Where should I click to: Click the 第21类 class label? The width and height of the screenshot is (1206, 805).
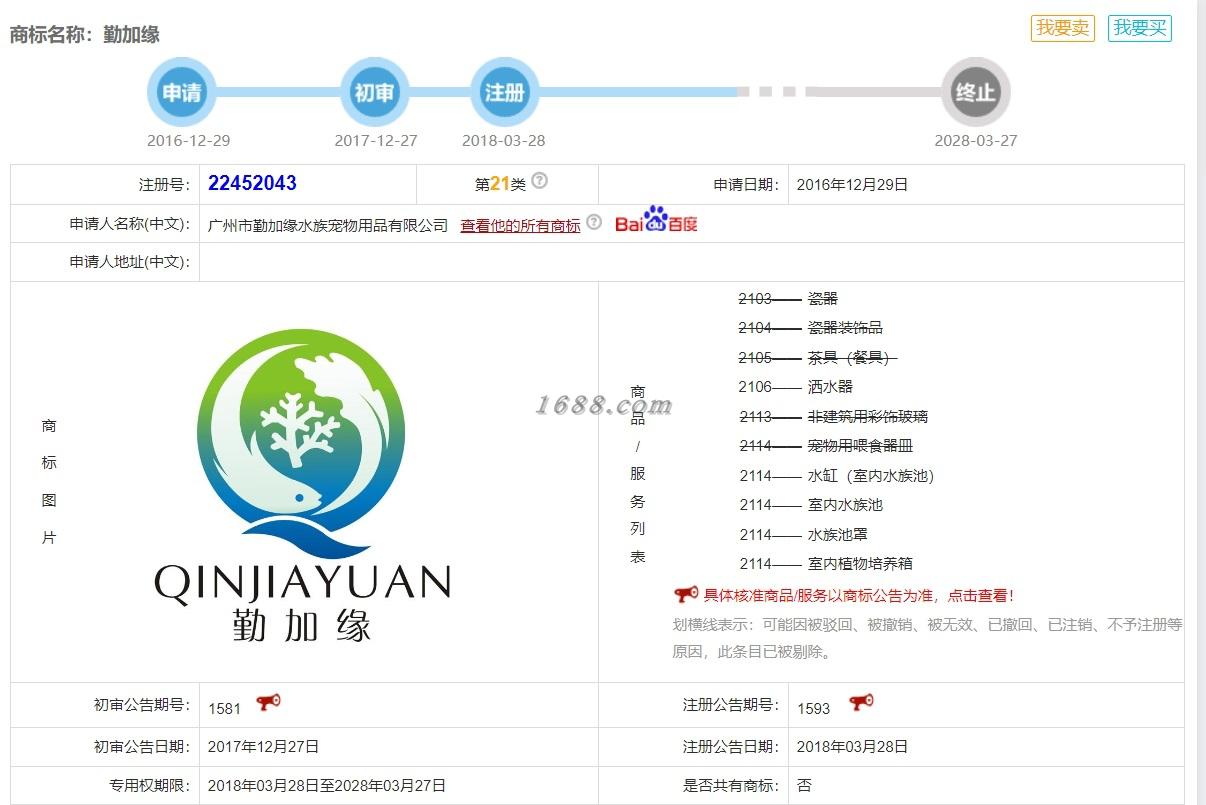click(500, 184)
